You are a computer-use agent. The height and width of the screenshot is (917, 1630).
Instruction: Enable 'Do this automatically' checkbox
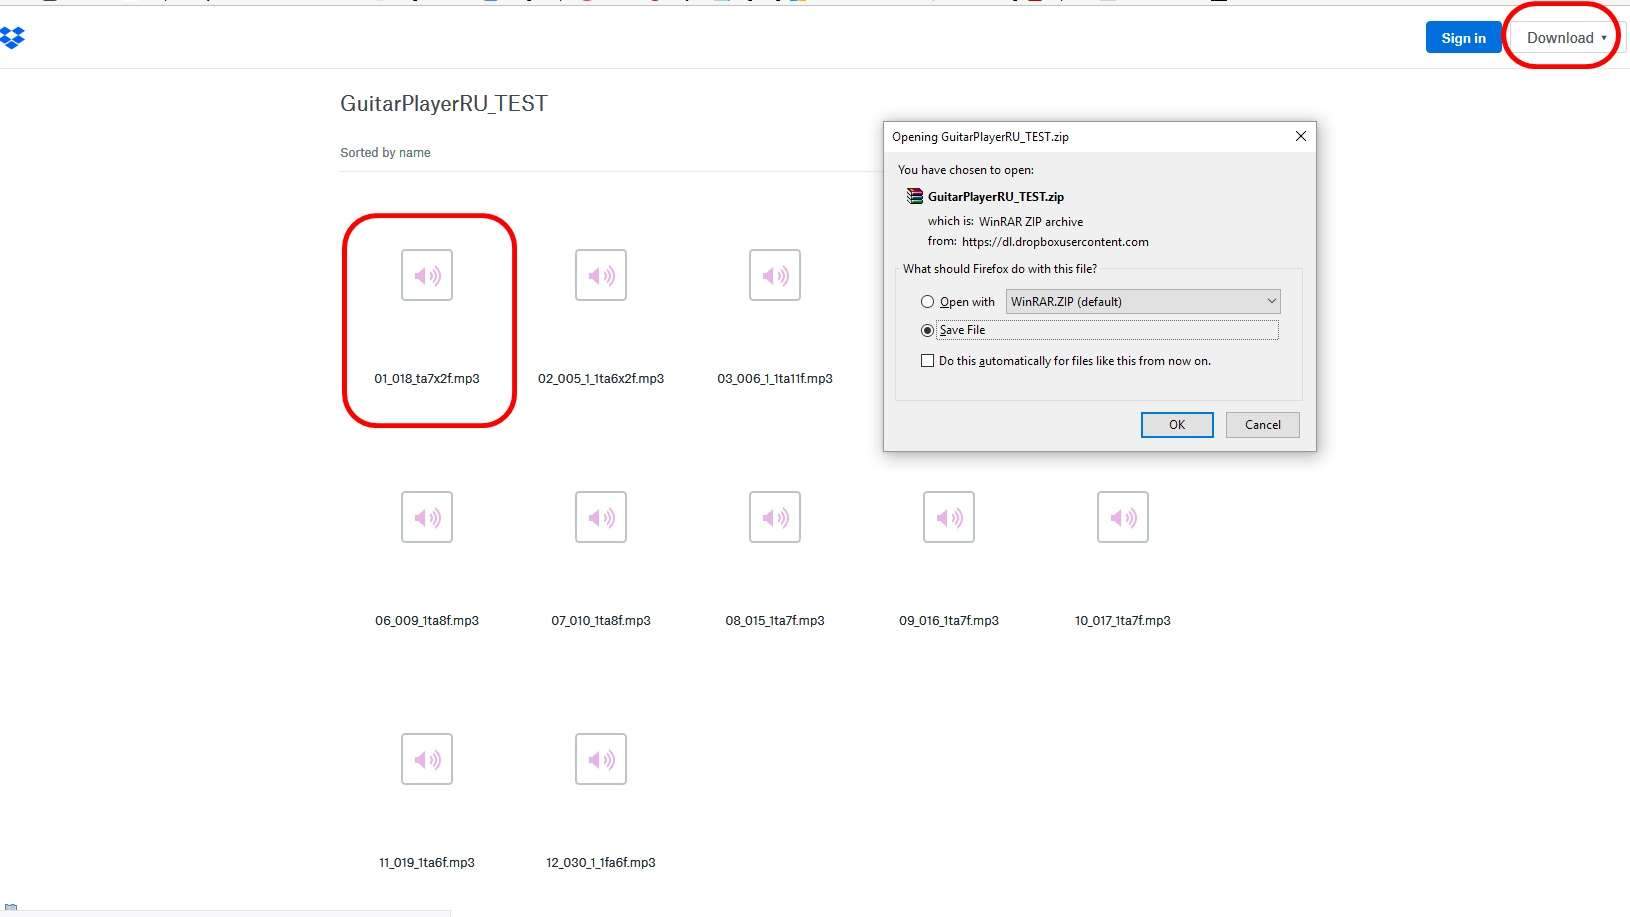click(x=928, y=361)
